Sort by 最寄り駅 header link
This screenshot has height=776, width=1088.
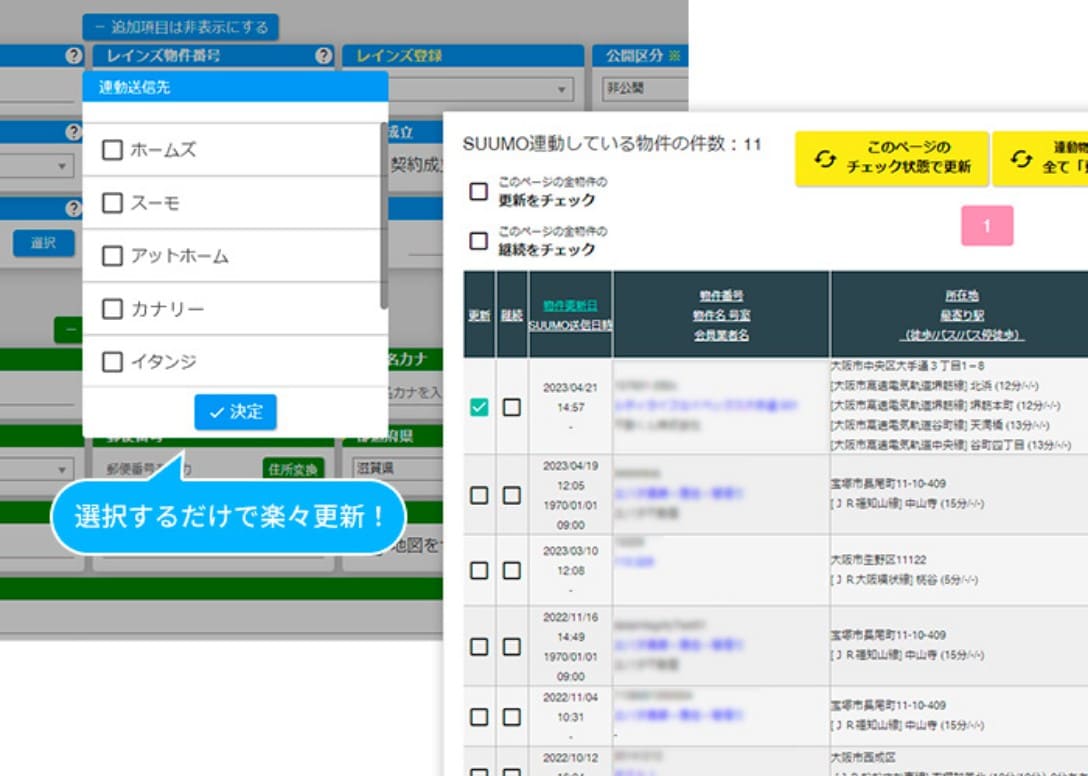[x=961, y=315]
